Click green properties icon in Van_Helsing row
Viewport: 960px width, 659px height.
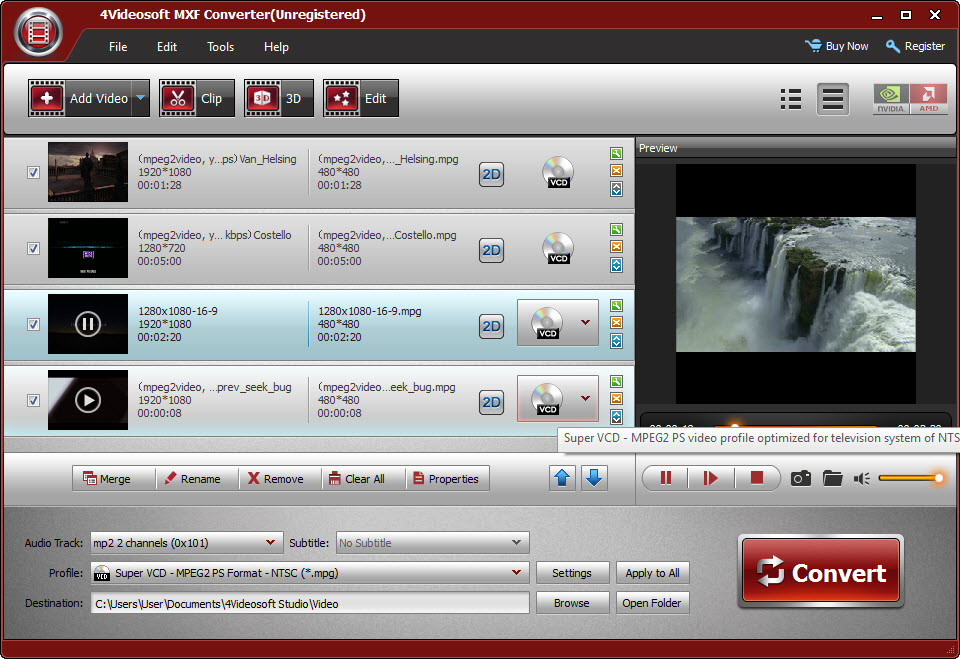[617, 154]
